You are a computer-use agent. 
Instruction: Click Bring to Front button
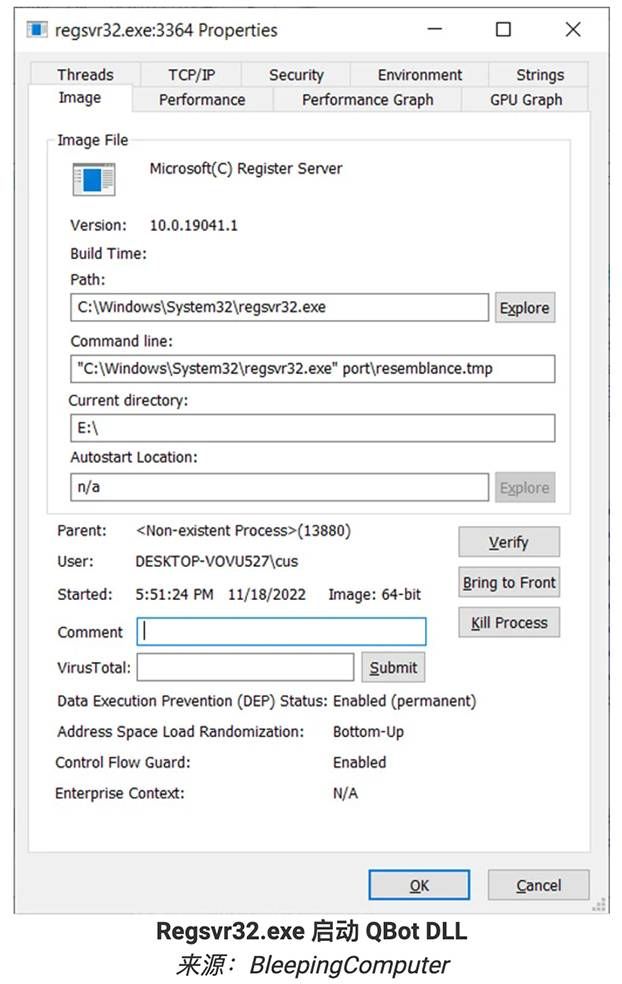point(508,582)
